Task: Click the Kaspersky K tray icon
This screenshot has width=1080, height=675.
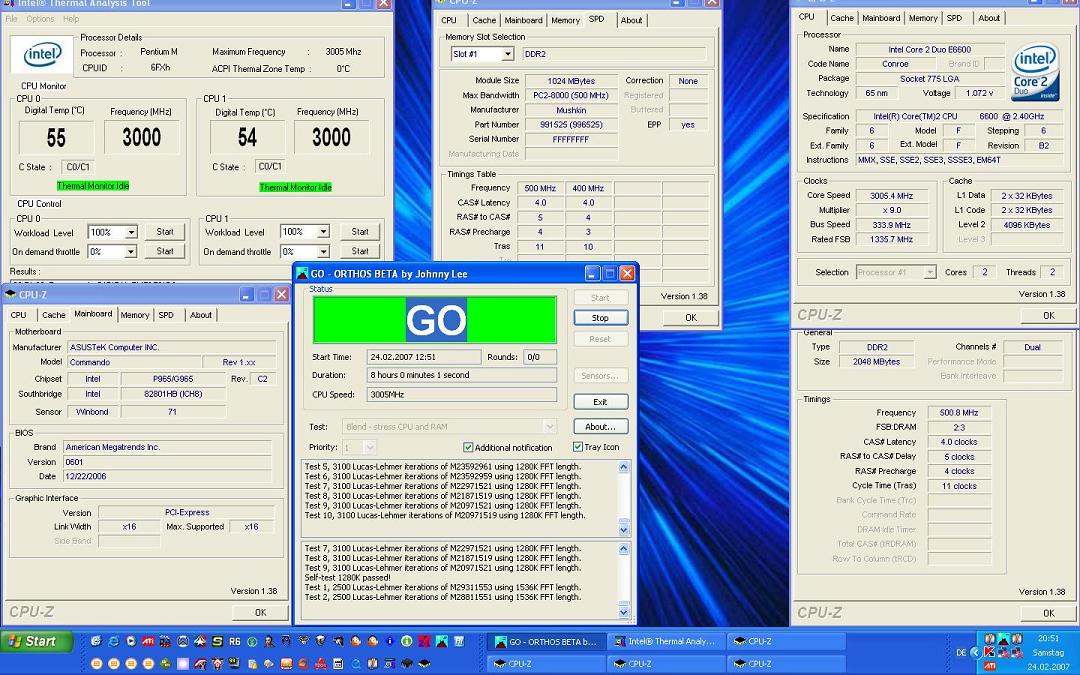Action: click(989, 652)
